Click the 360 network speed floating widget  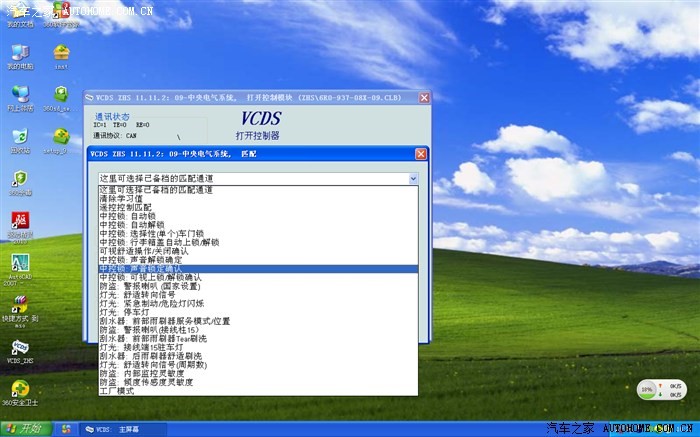(662, 390)
